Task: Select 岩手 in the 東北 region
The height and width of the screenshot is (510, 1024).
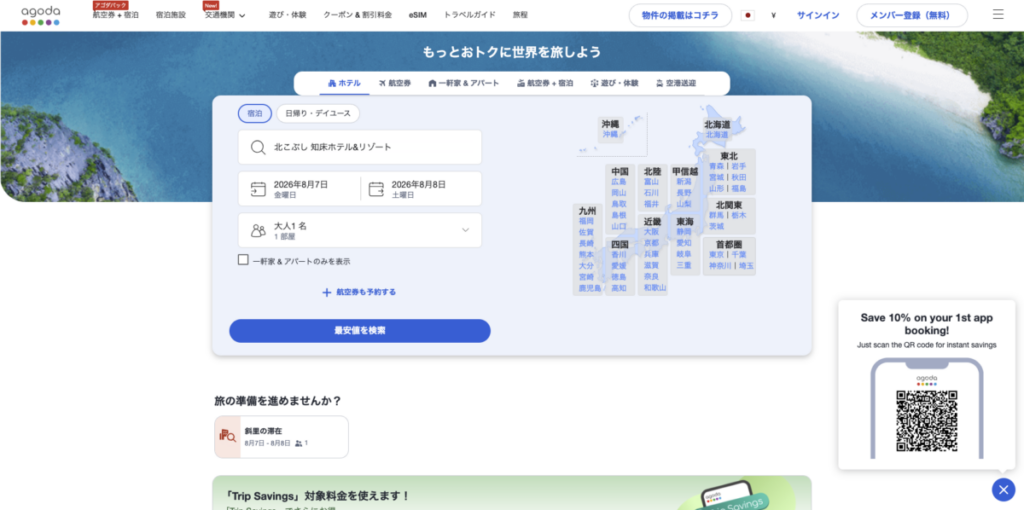Action: point(739,167)
